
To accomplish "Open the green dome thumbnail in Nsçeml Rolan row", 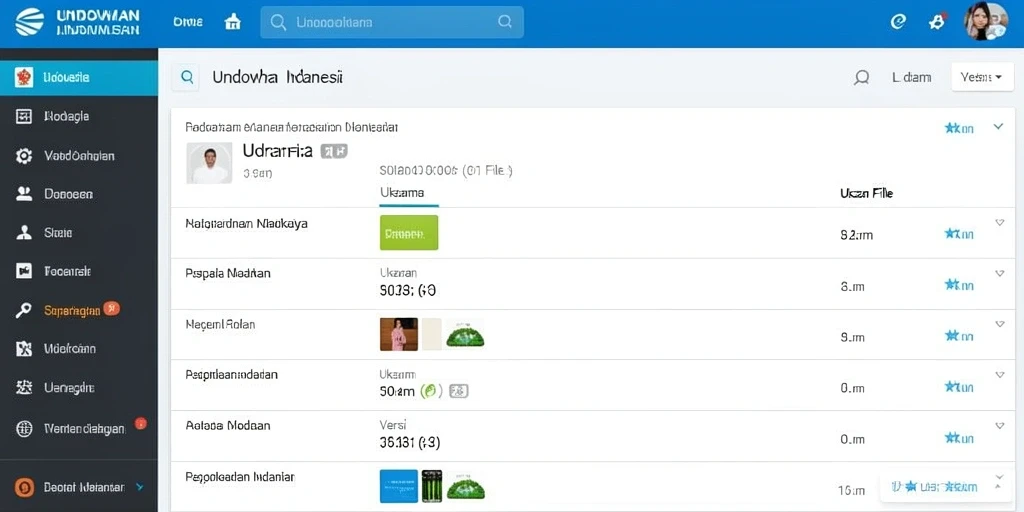I will pyautogui.click(x=465, y=334).
